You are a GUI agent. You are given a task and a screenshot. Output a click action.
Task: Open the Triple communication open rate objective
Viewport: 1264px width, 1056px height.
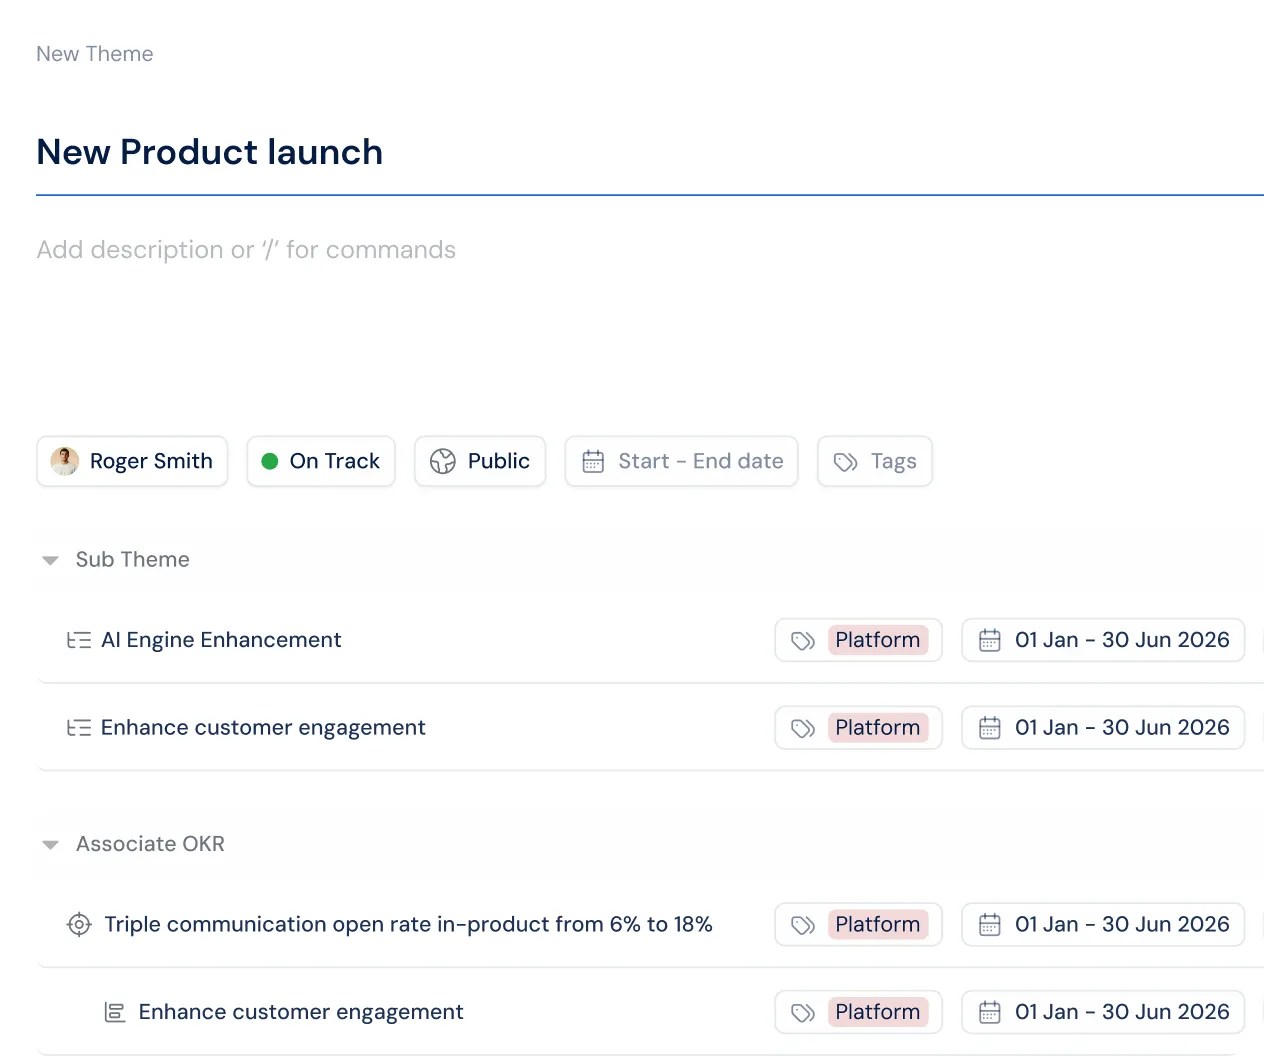point(408,925)
